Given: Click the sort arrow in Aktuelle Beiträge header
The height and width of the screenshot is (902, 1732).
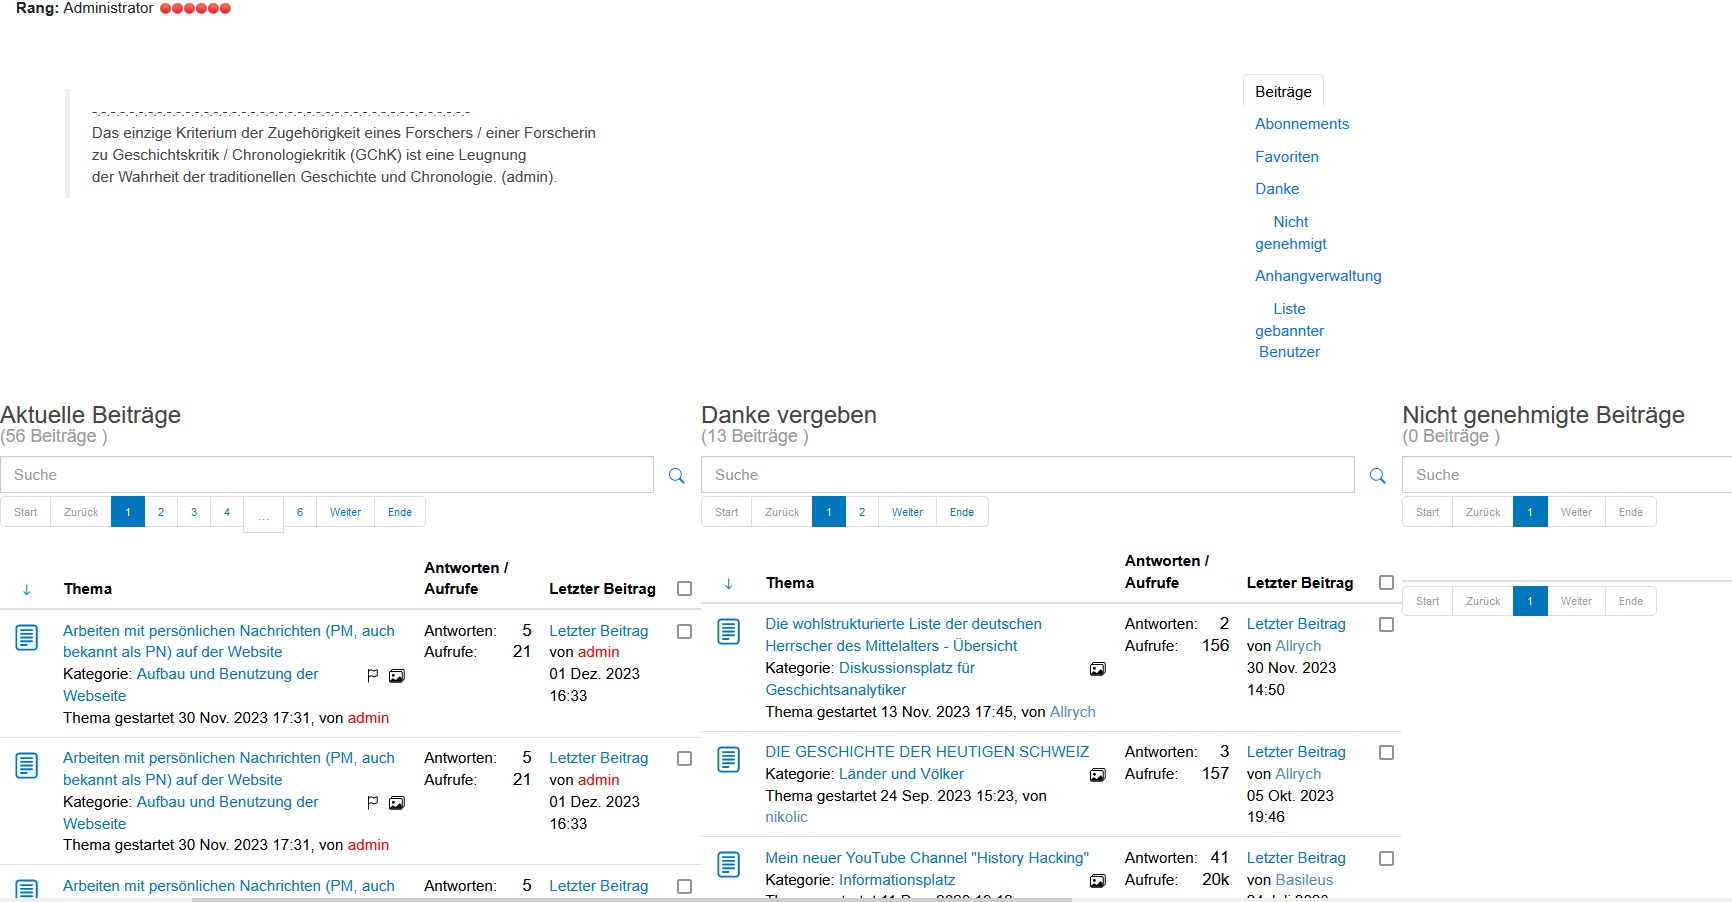Looking at the screenshot, I should coord(27,590).
